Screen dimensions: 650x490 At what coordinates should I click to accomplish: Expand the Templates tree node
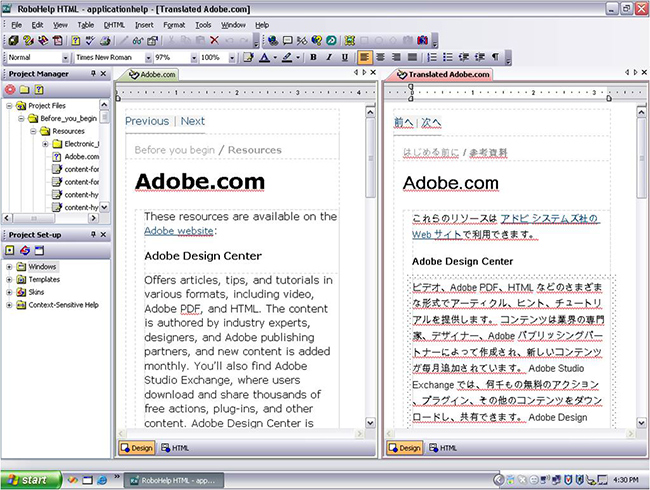coord(10,279)
